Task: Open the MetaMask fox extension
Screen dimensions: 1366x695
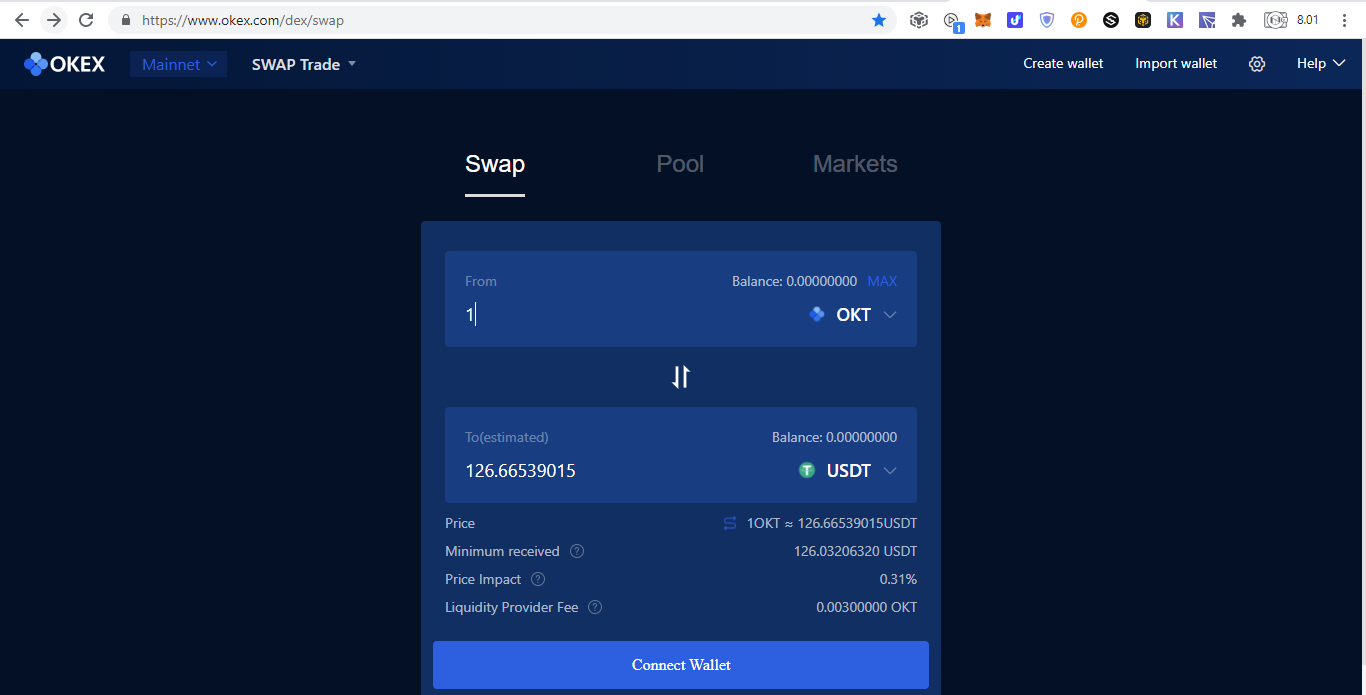Action: (x=983, y=20)
